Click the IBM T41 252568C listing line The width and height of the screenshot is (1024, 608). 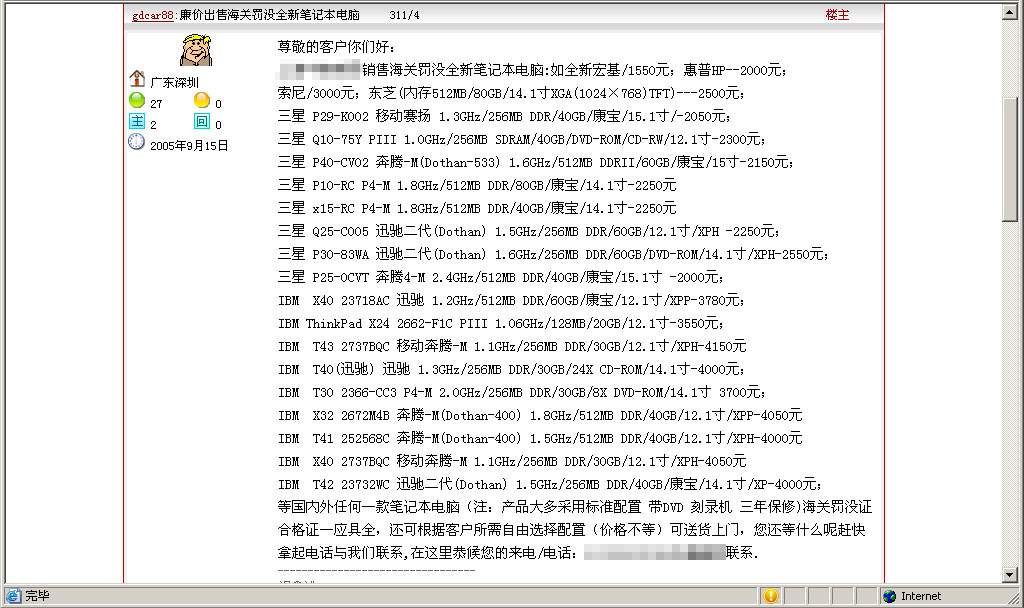(540, 438)
